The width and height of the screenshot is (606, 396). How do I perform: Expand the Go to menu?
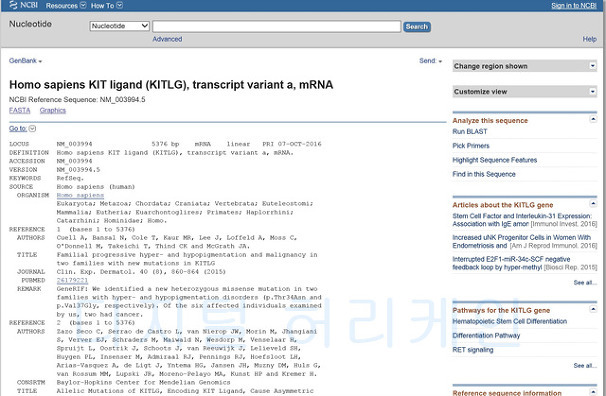(x=22, y=128)
